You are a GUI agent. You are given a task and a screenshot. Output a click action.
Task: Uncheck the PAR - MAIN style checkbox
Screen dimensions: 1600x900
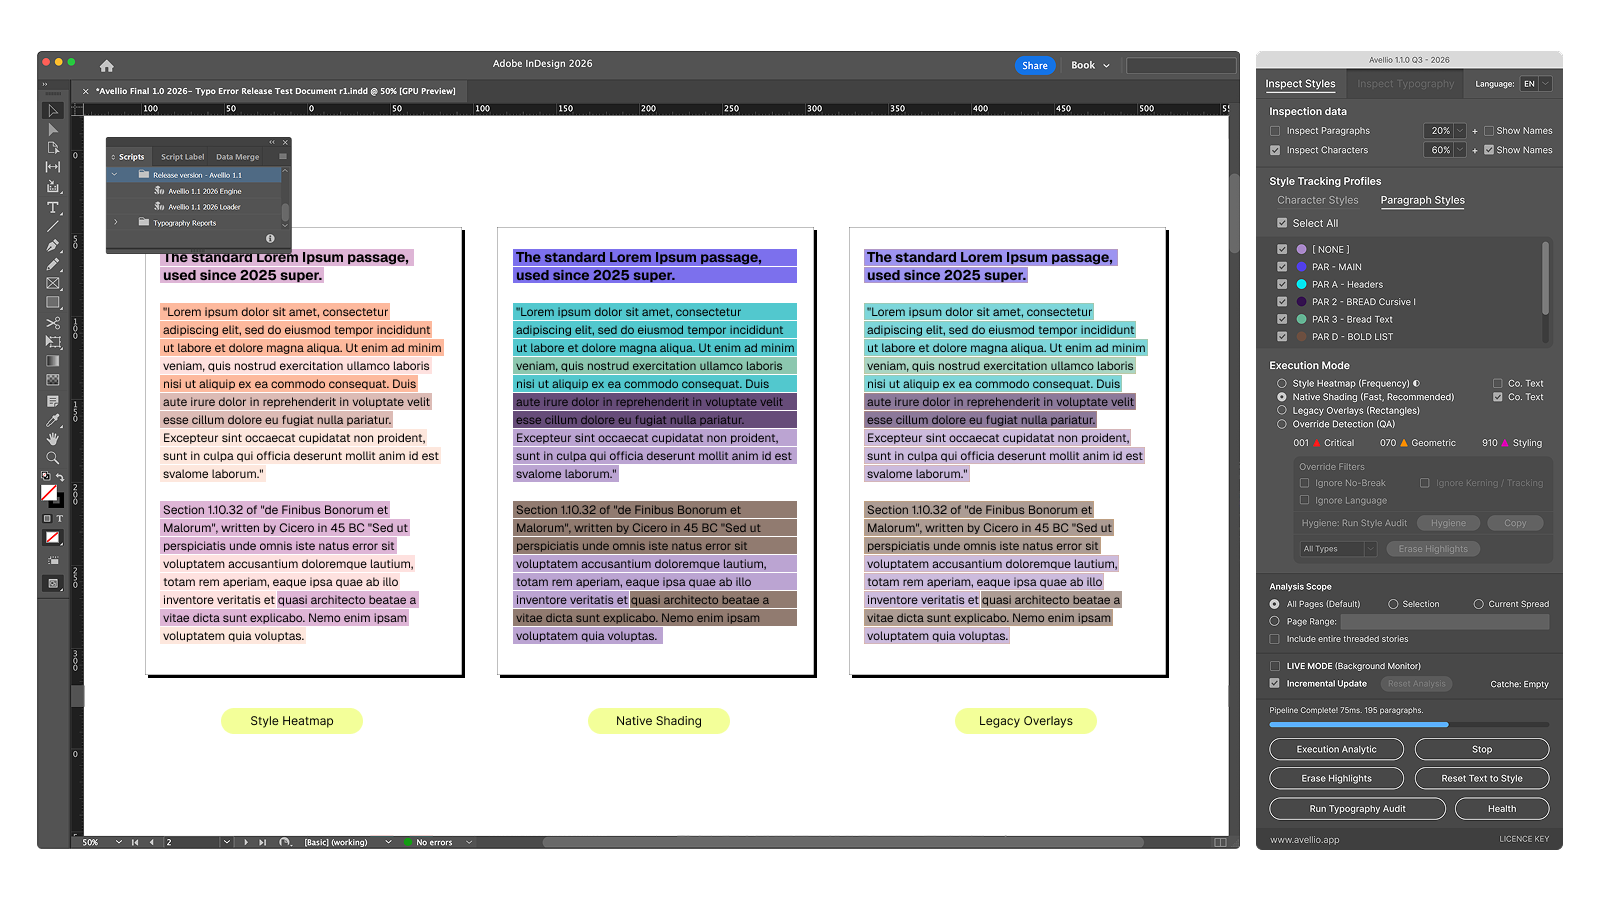click(1282, 267)
